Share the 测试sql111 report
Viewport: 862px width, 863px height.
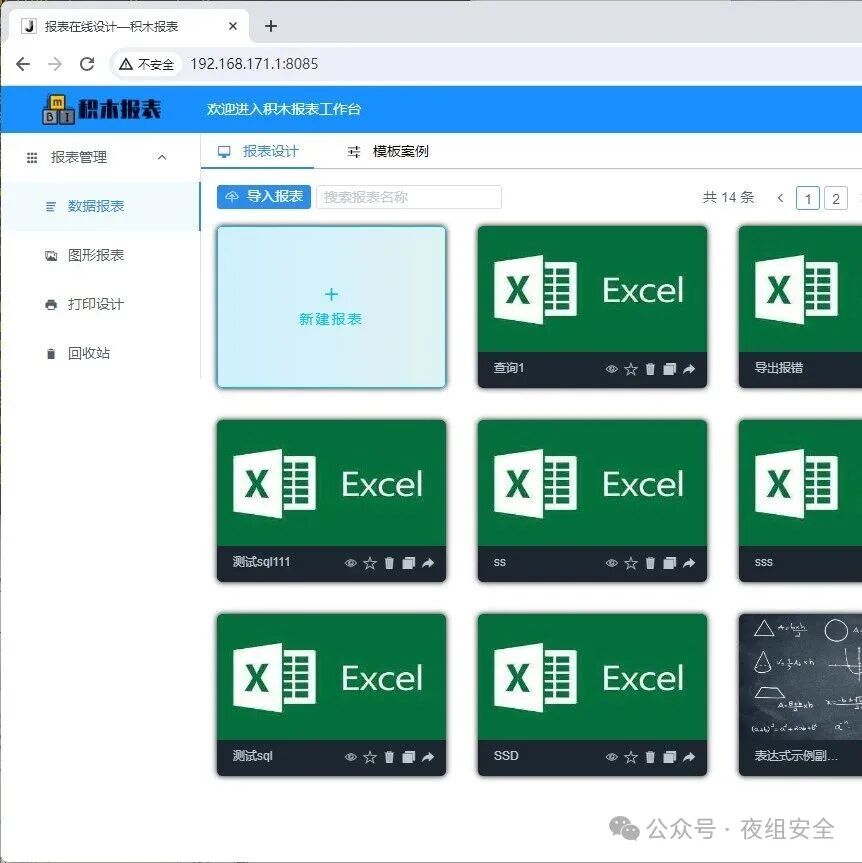[x=428, y=562]
